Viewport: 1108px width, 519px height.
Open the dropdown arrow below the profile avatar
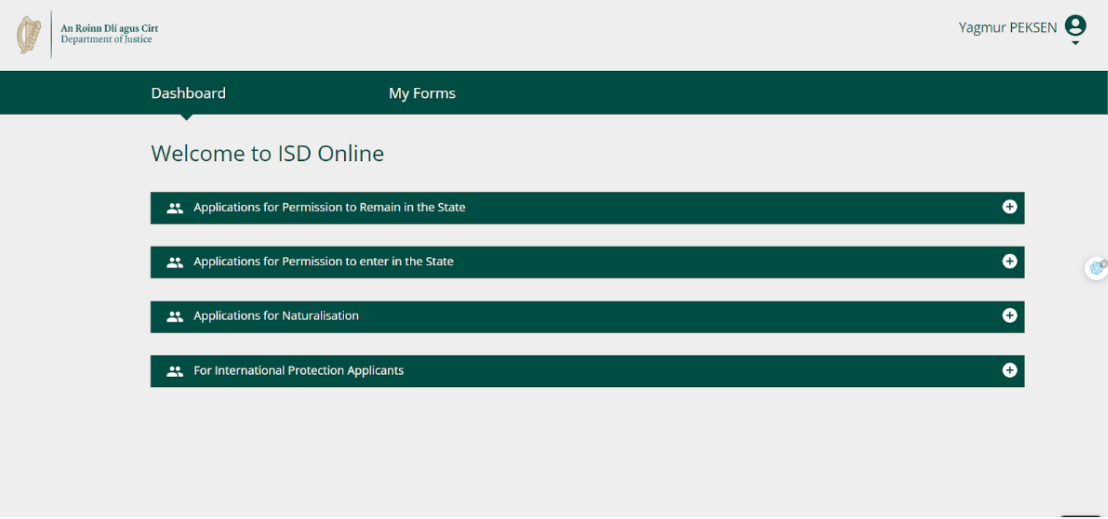[1075, 43]
